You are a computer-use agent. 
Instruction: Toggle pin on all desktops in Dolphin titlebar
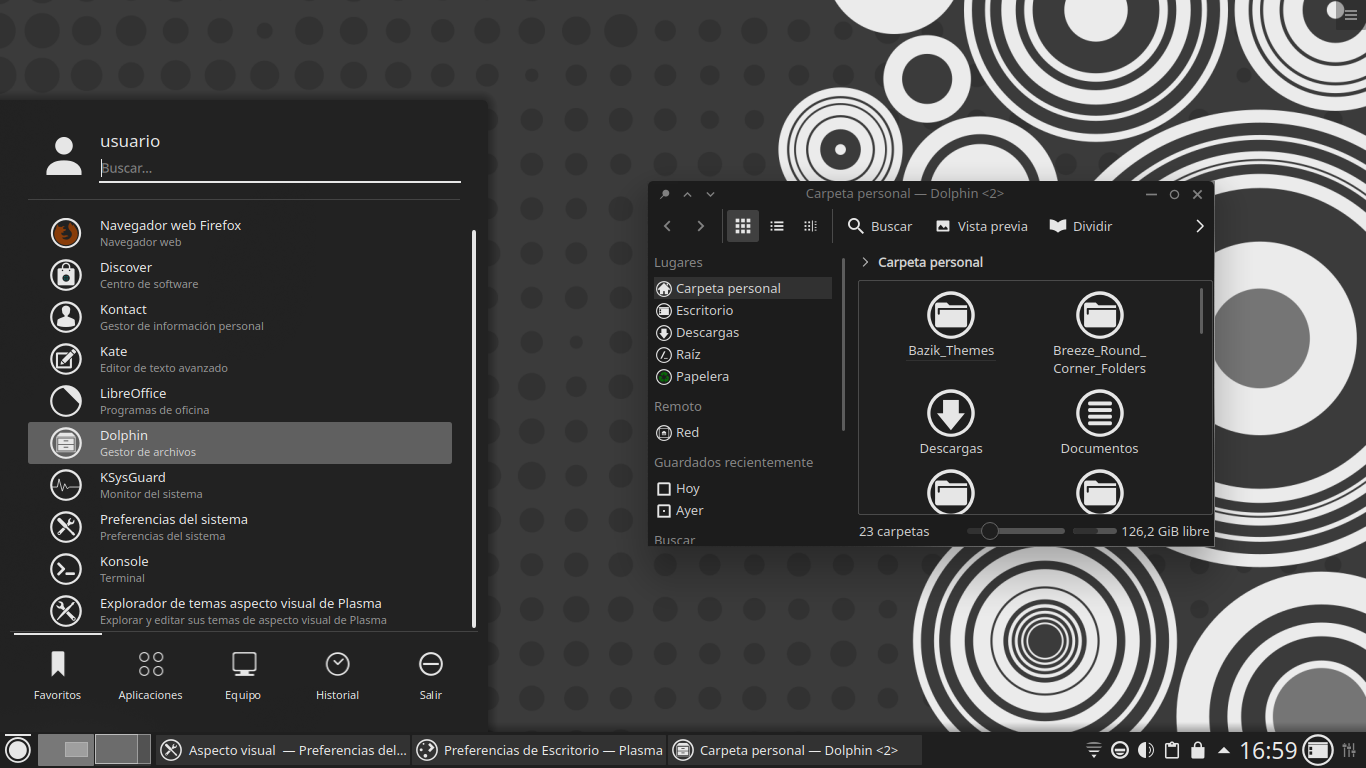pyautogui.click(x=665, y=194)
